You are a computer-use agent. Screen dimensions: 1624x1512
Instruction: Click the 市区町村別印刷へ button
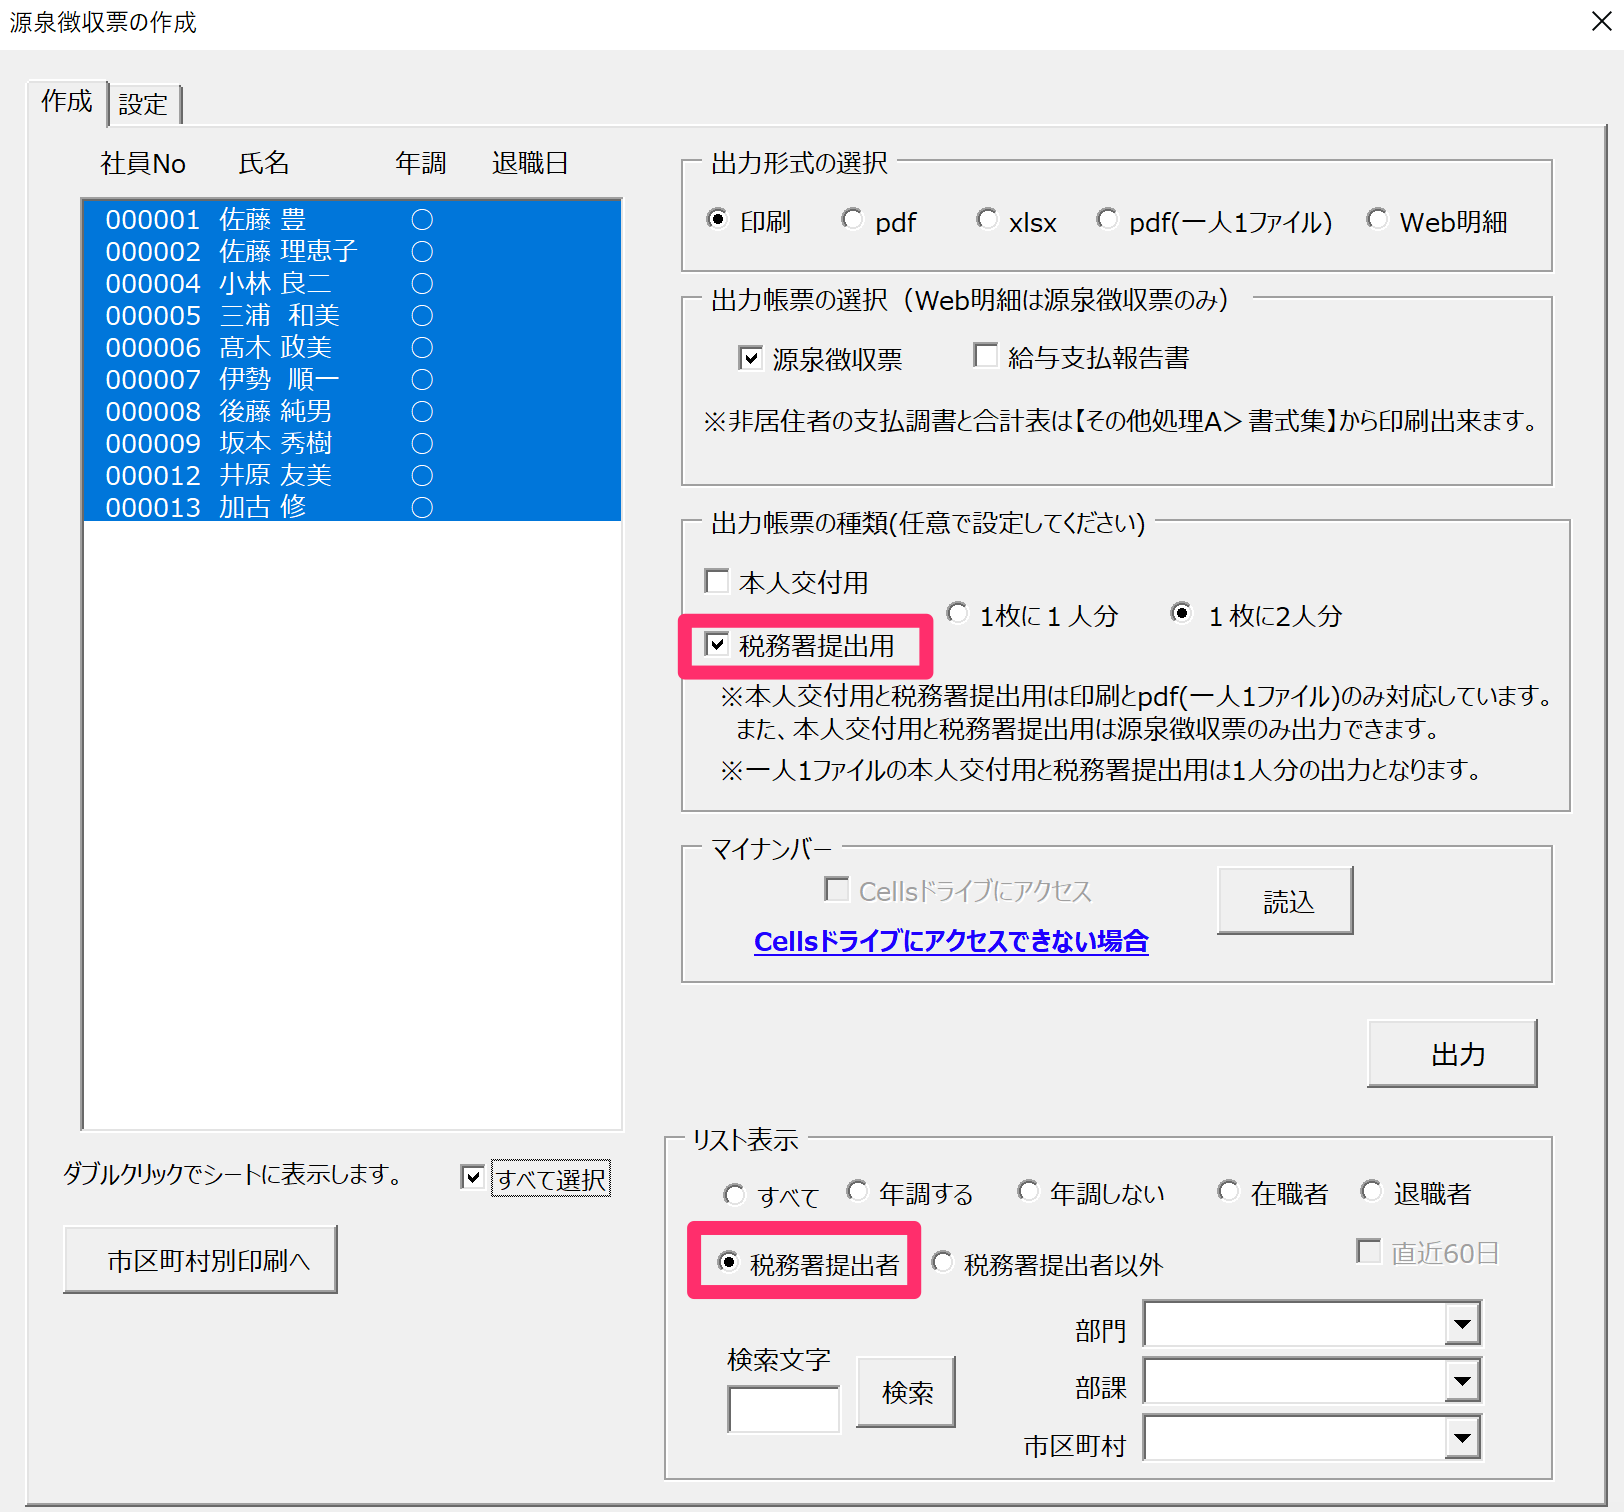click(200, 1260)
